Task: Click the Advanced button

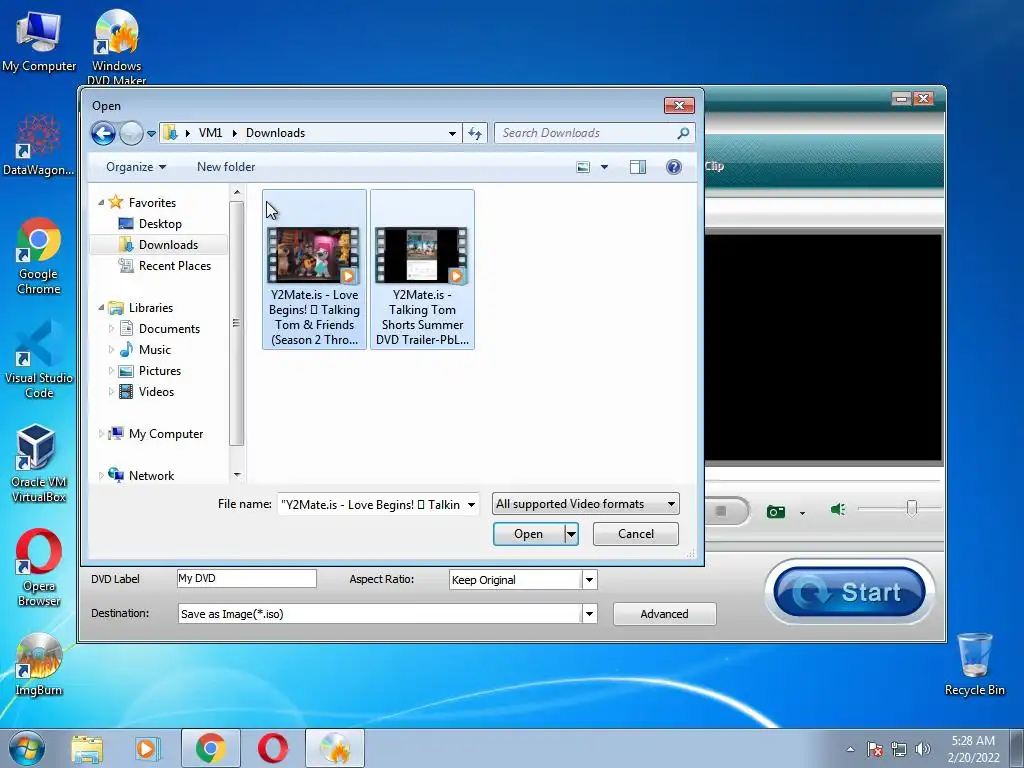Action: point(664,614)
